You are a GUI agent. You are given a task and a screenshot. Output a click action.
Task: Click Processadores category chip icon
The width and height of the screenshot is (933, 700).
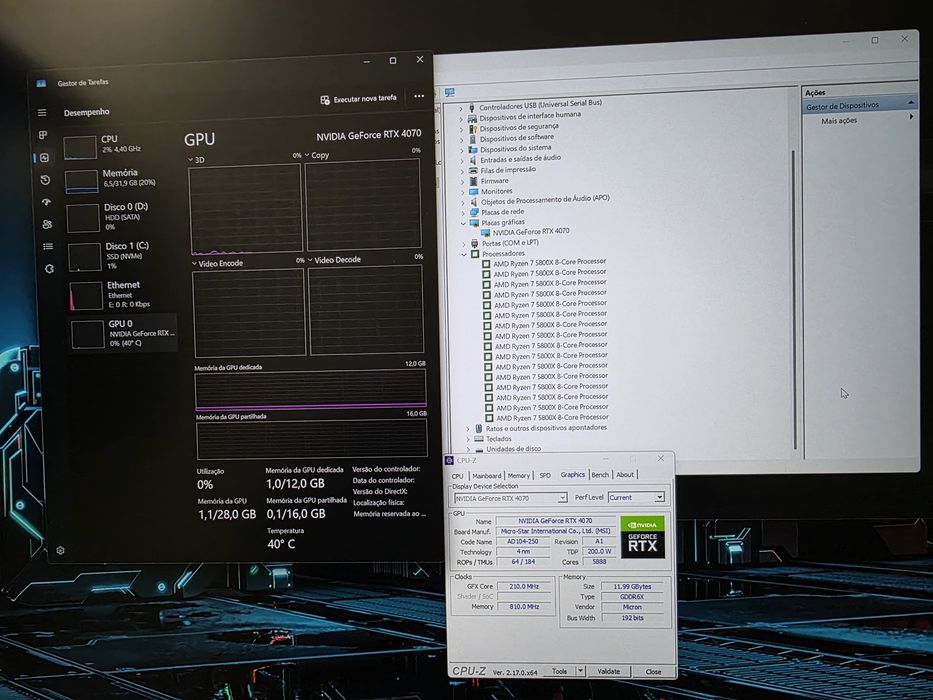point(475,254)
